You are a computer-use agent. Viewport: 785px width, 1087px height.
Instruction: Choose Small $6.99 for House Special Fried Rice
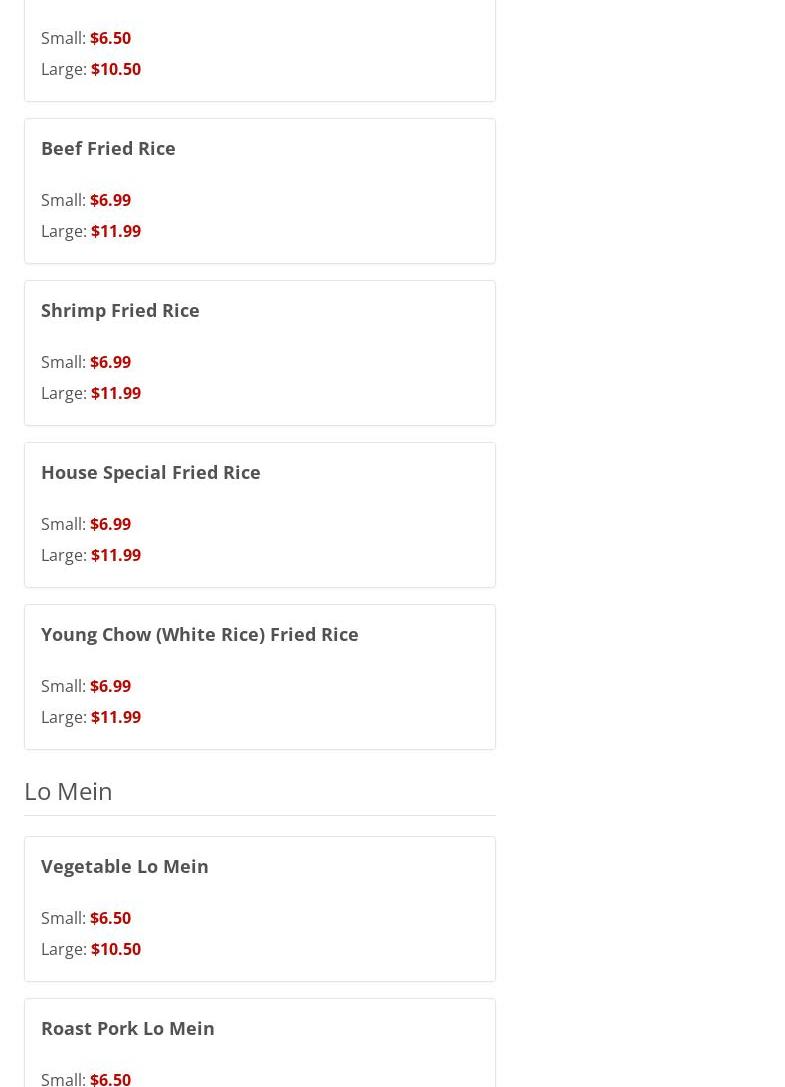point(110,524)
